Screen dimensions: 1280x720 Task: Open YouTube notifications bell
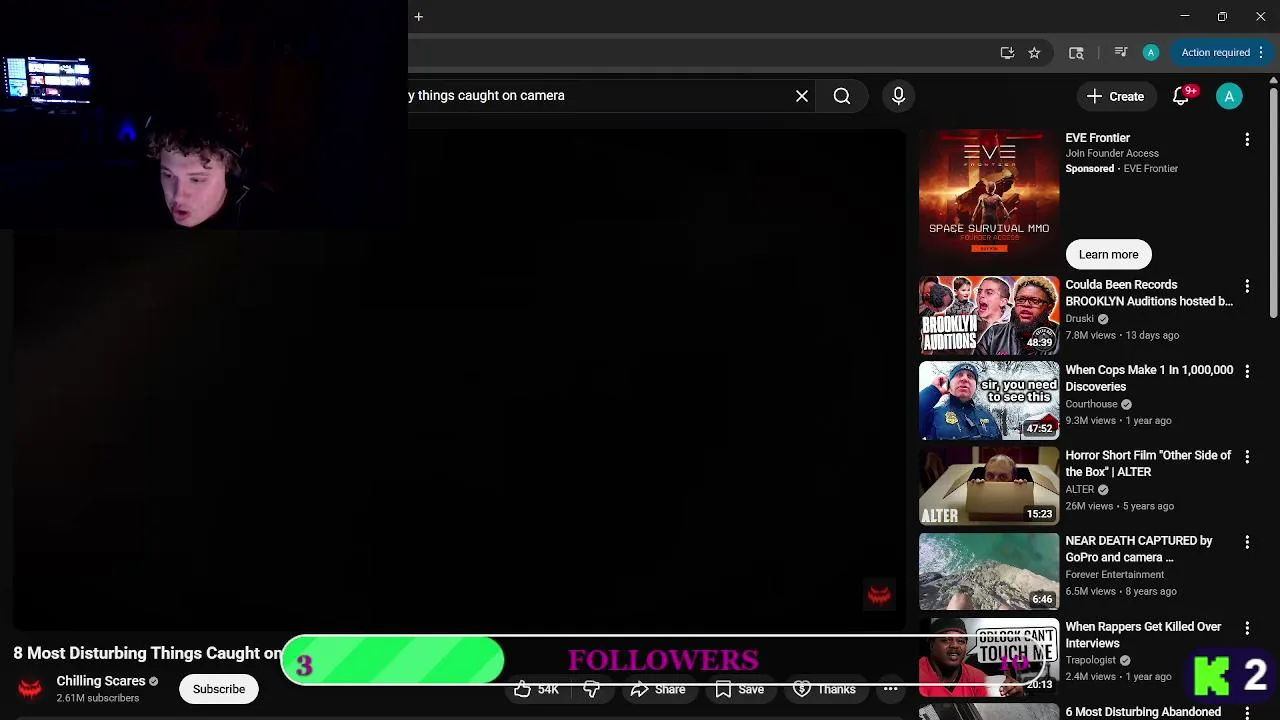[1181, 96]
